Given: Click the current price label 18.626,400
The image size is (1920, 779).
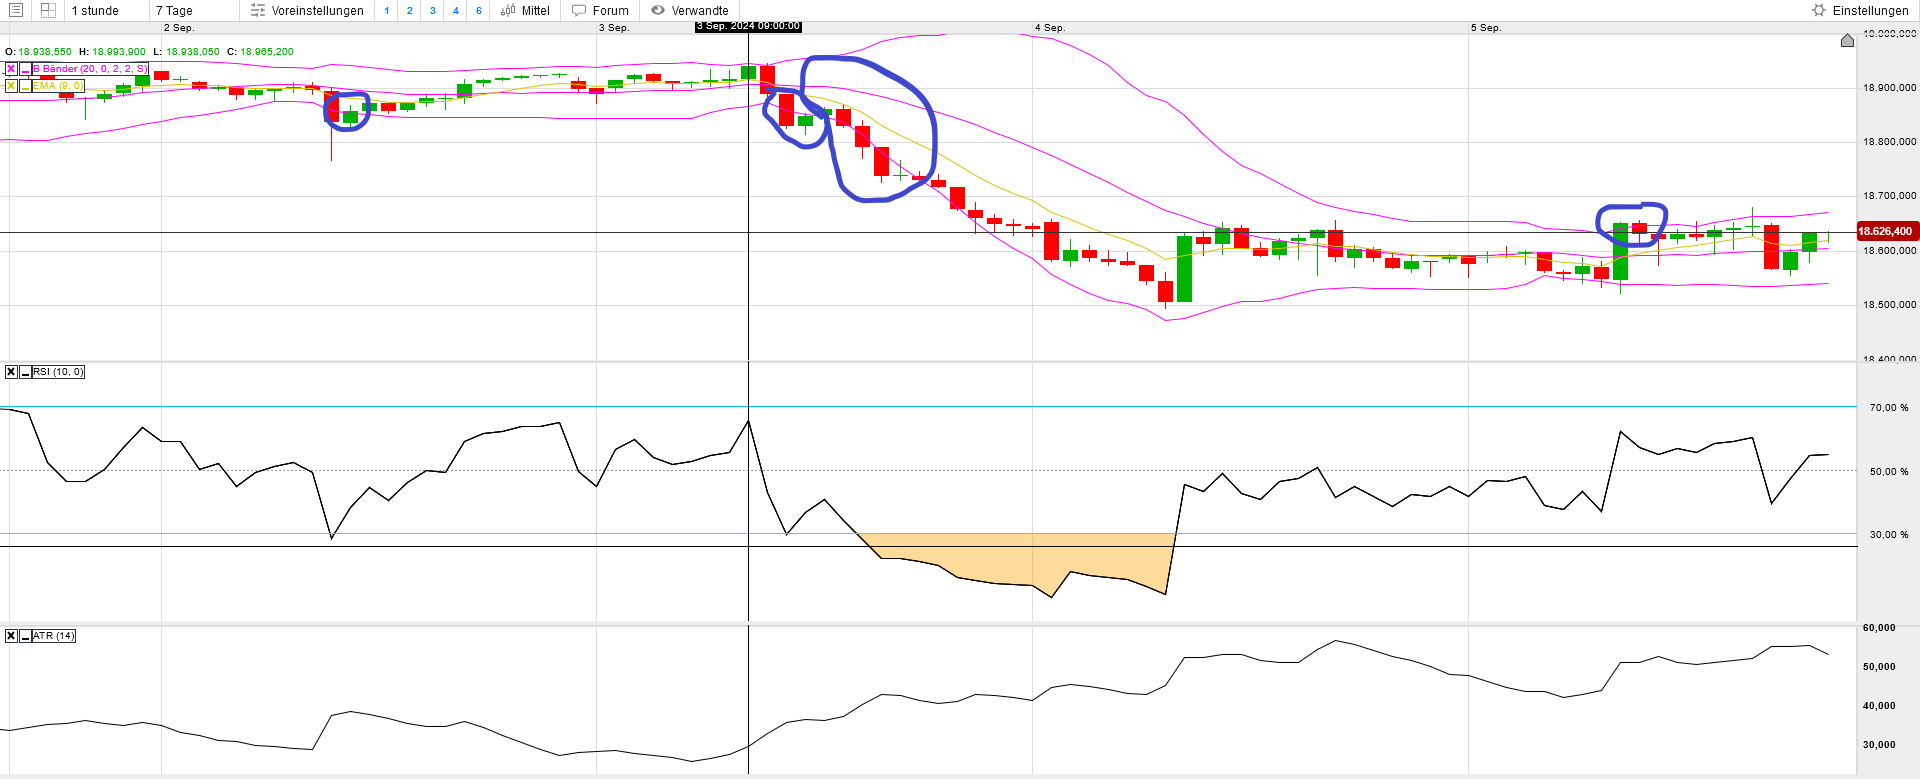Looking at the screenshot, I should click(x=1886, y=231).
